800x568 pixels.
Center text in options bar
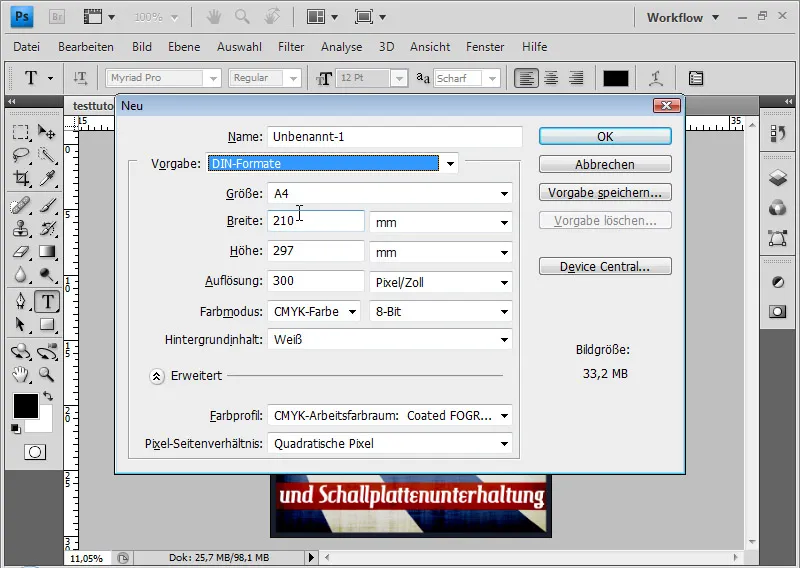(551, 78)
